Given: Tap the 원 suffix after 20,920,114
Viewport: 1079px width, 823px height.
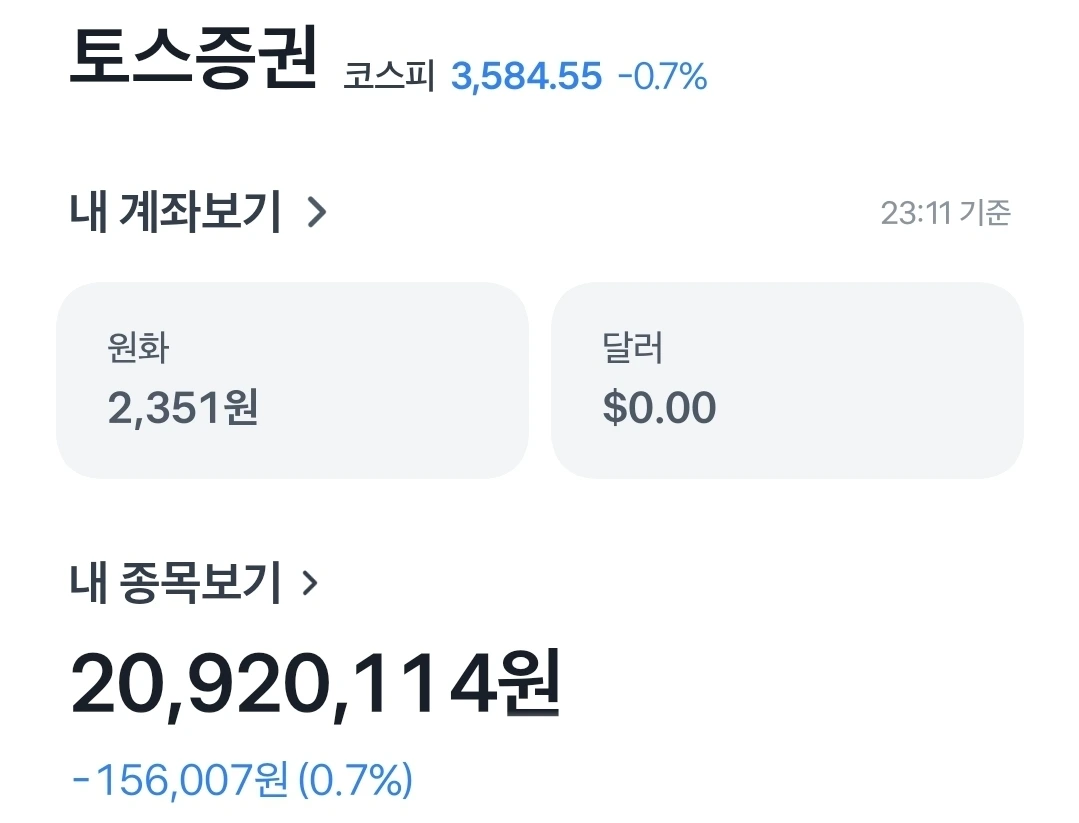Looking at the screenshot, I should 531,685.
